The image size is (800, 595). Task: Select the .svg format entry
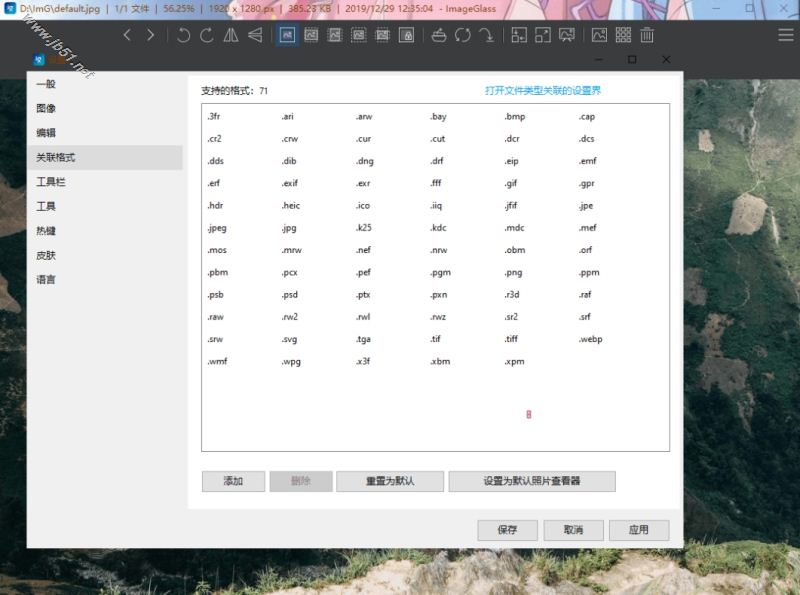click(289, 339)
